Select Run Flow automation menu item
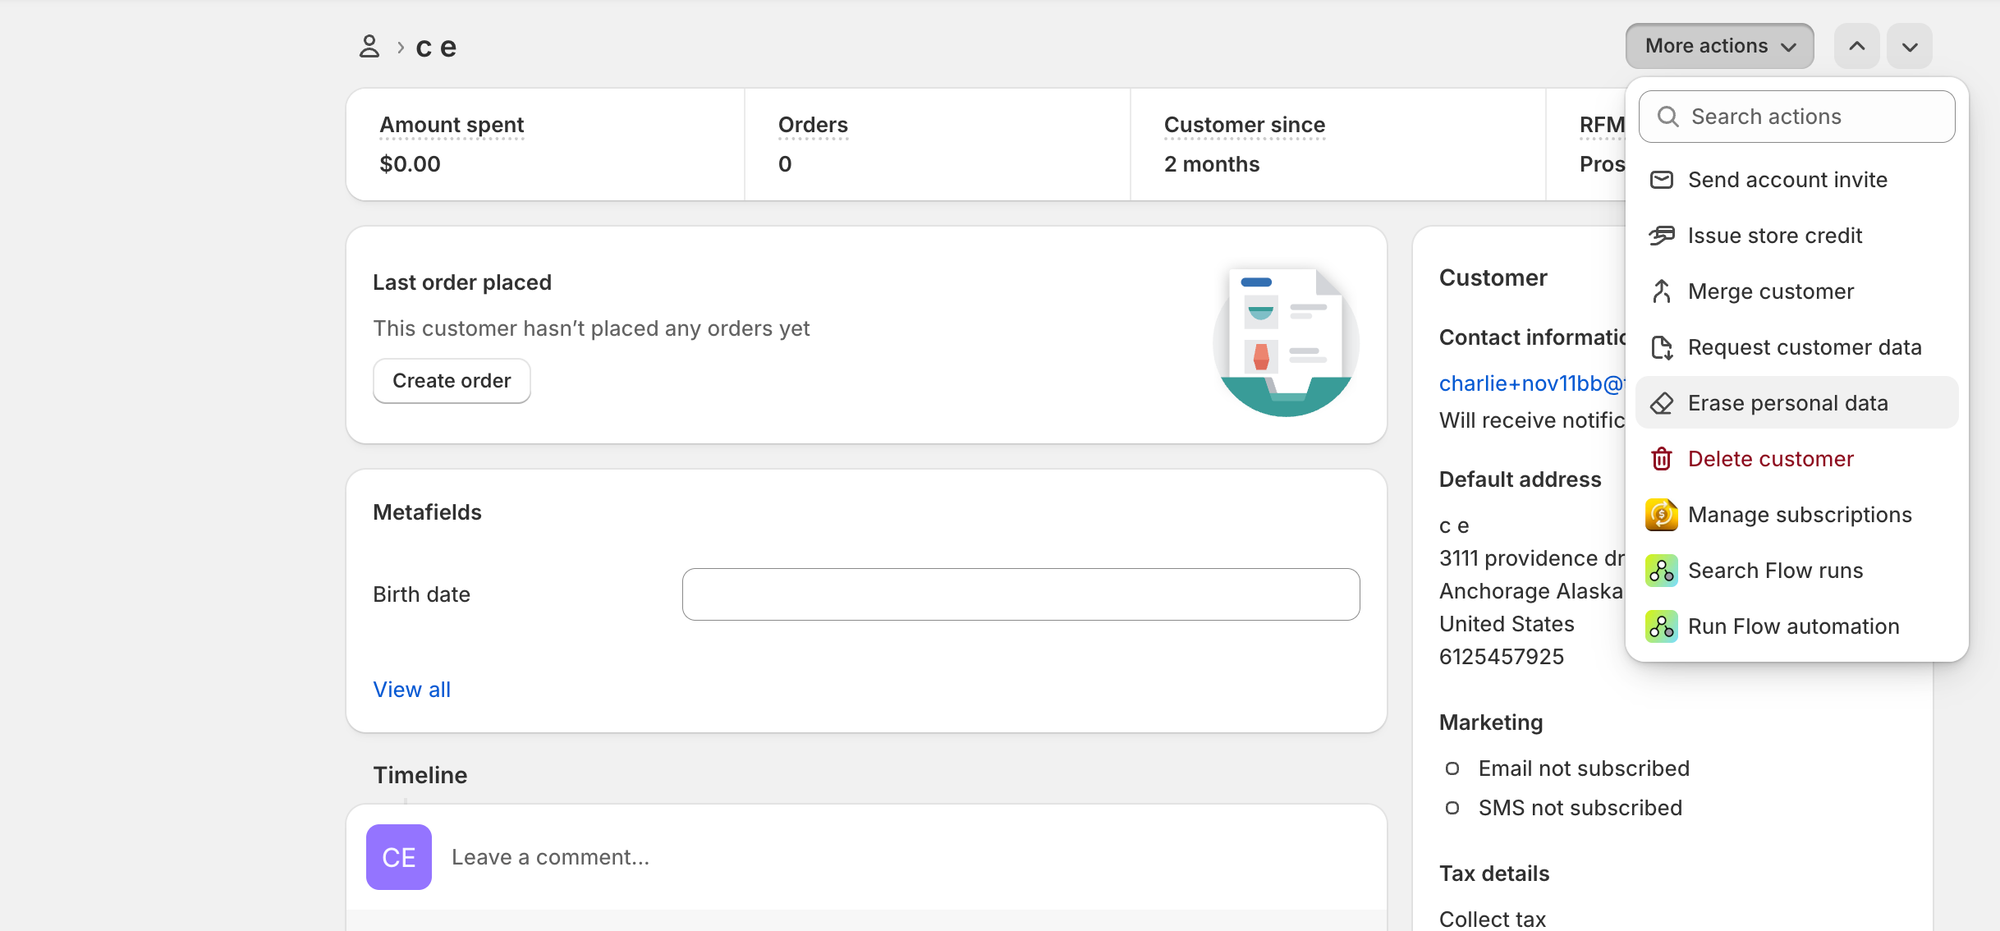Image resolution: width=2000 pixels, height=931 pixels. (1793, 627)
